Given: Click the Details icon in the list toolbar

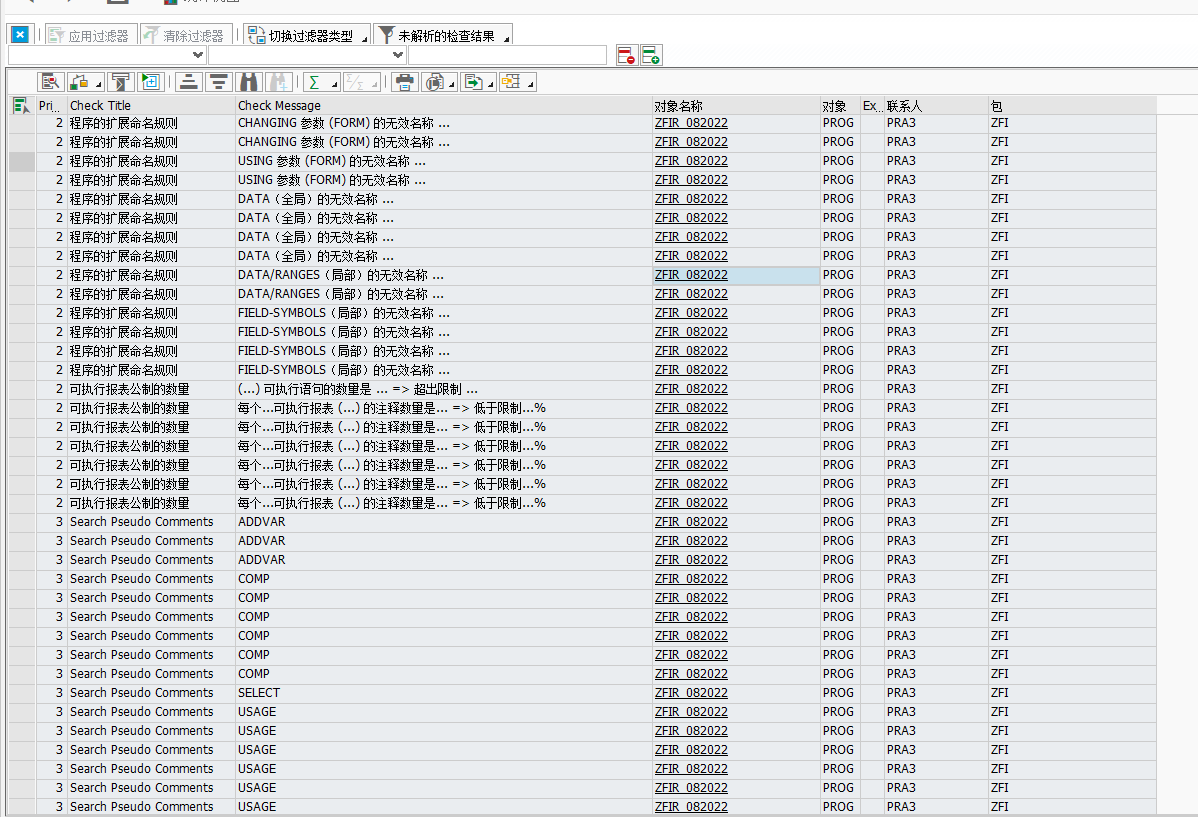Looking at the screenshot, I should 51,82.
